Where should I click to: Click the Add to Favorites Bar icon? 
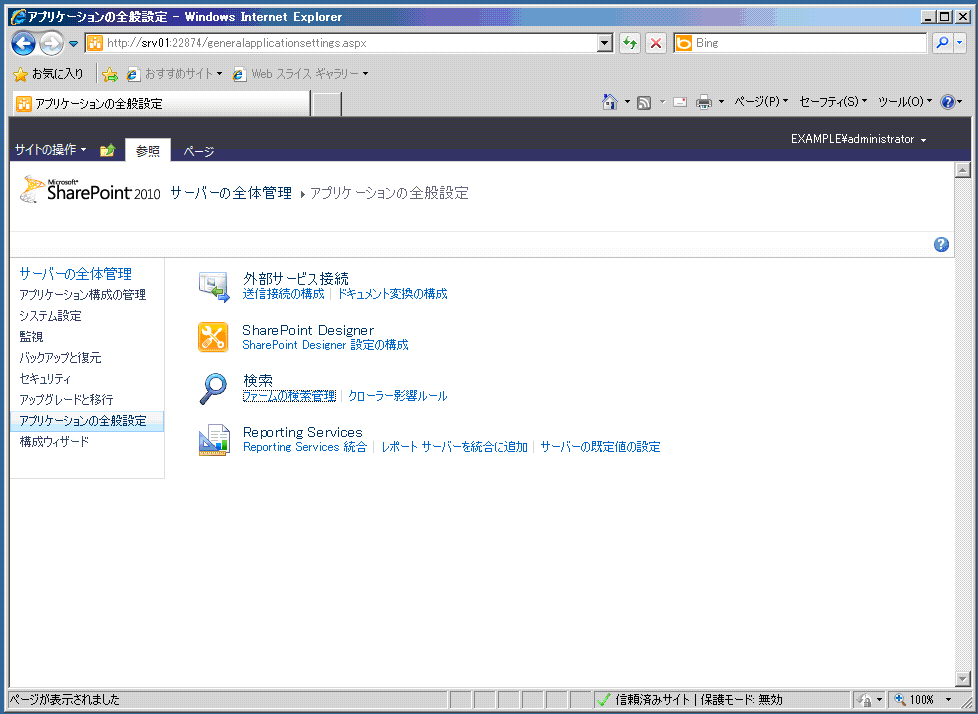coord(110,74)
